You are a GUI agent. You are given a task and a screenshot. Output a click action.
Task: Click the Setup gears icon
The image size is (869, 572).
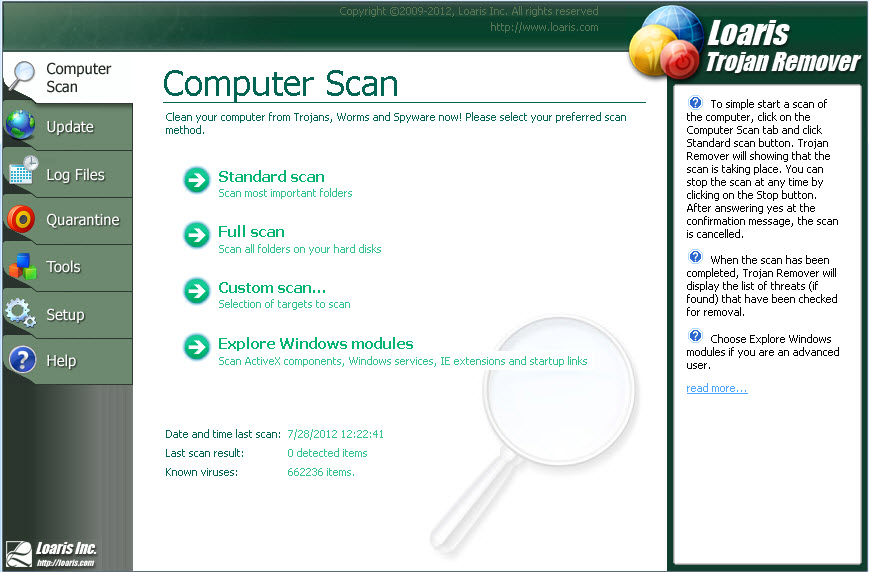point(21,313)
